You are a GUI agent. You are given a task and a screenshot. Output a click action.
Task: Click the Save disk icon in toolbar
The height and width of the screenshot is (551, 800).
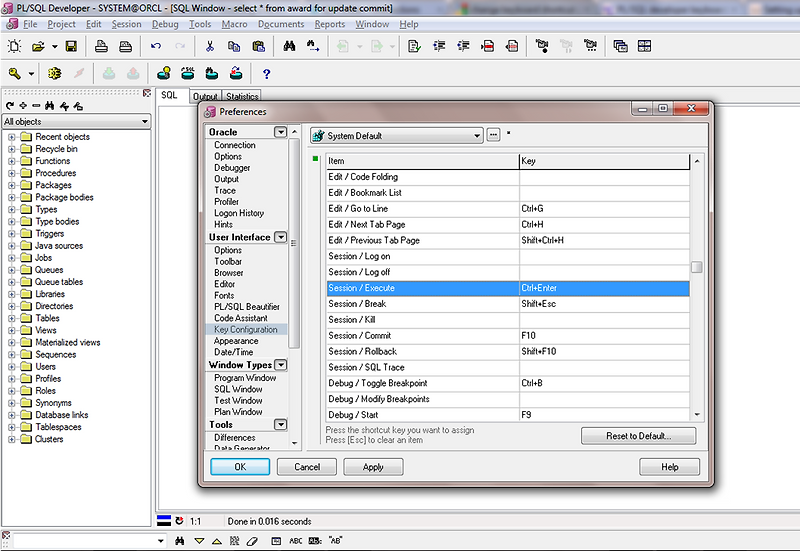tap(71, 46)
